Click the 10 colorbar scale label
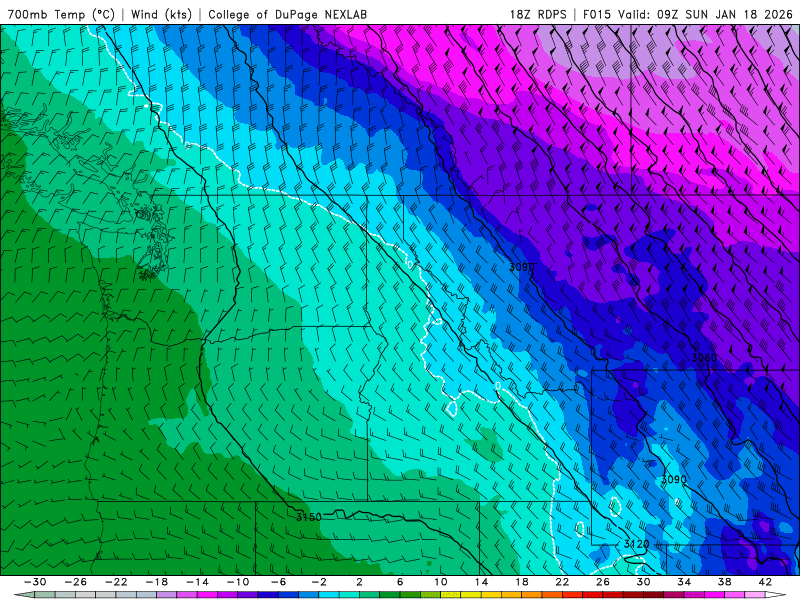 441,582
